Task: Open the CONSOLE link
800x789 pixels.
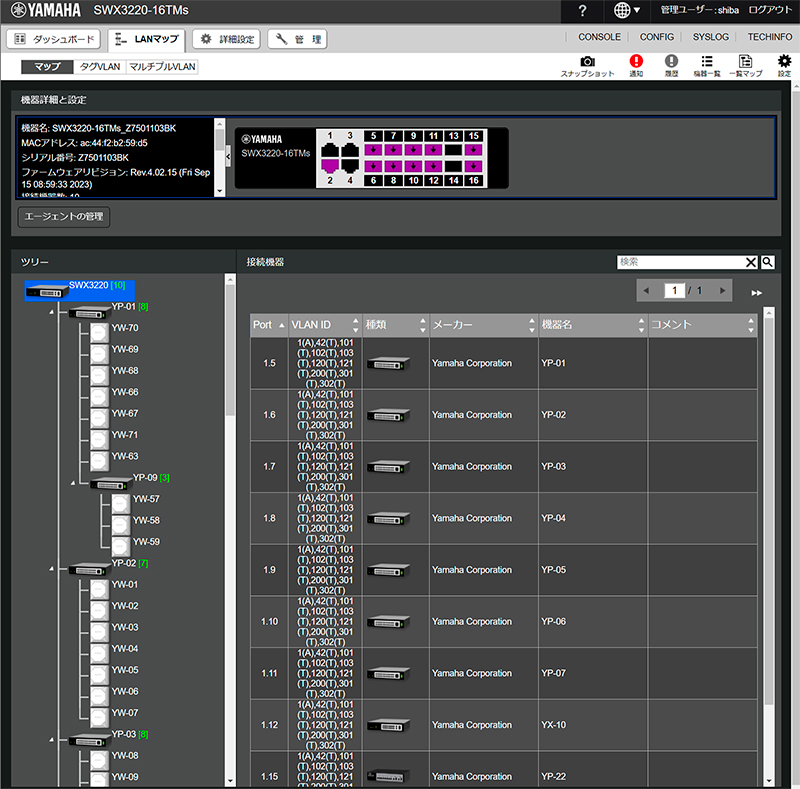Action: 599,37
